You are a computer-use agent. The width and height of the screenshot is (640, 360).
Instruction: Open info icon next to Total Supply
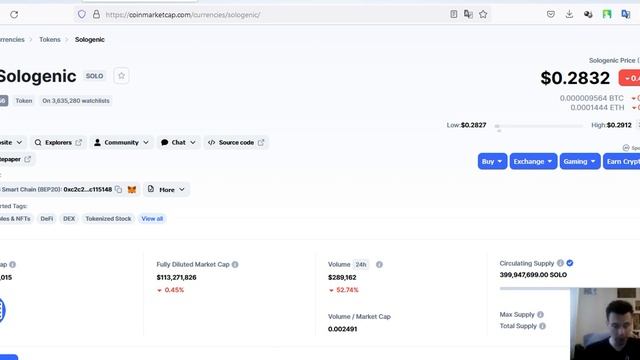click(x=542, y=326)
